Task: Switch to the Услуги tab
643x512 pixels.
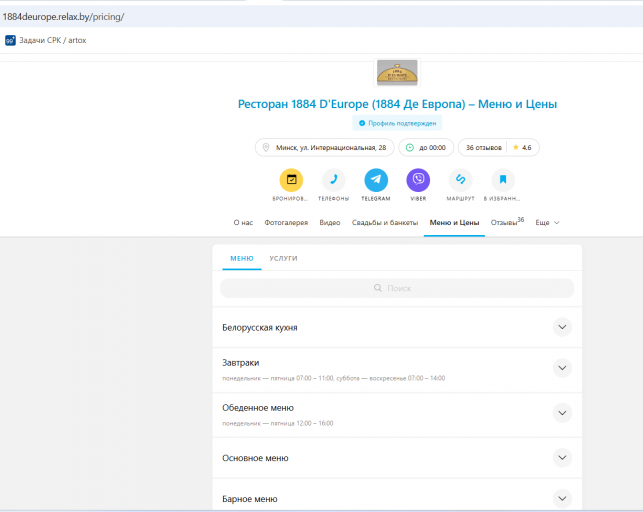Action: pos(283,258)
